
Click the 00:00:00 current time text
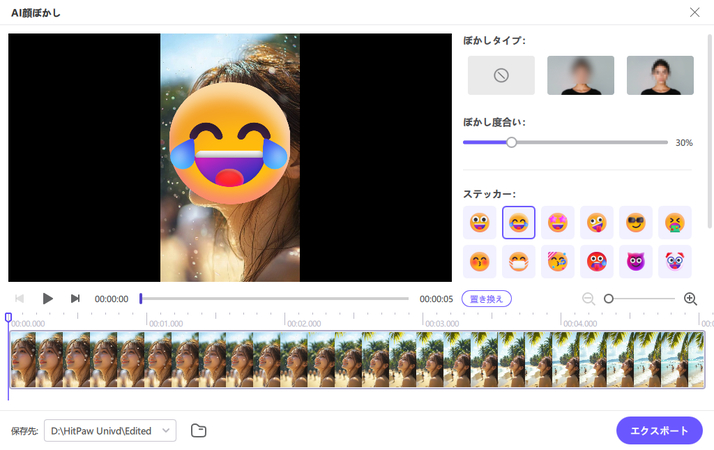(x=112, y=299)
